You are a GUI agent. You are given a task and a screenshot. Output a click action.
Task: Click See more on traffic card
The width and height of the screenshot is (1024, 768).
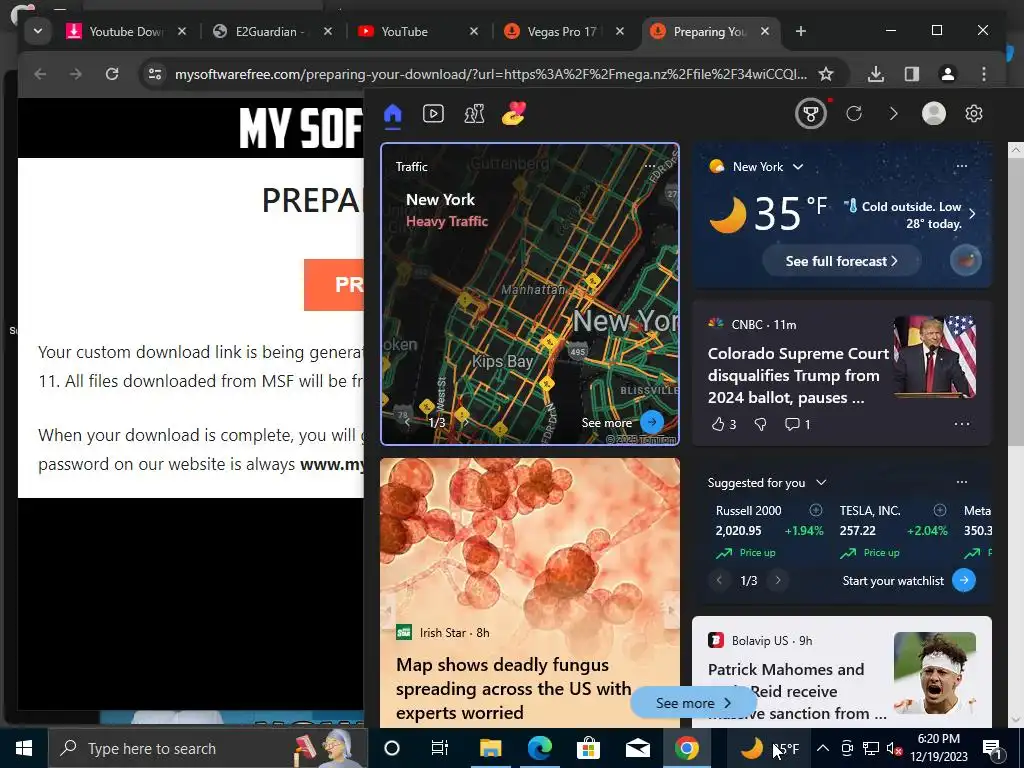607,423
